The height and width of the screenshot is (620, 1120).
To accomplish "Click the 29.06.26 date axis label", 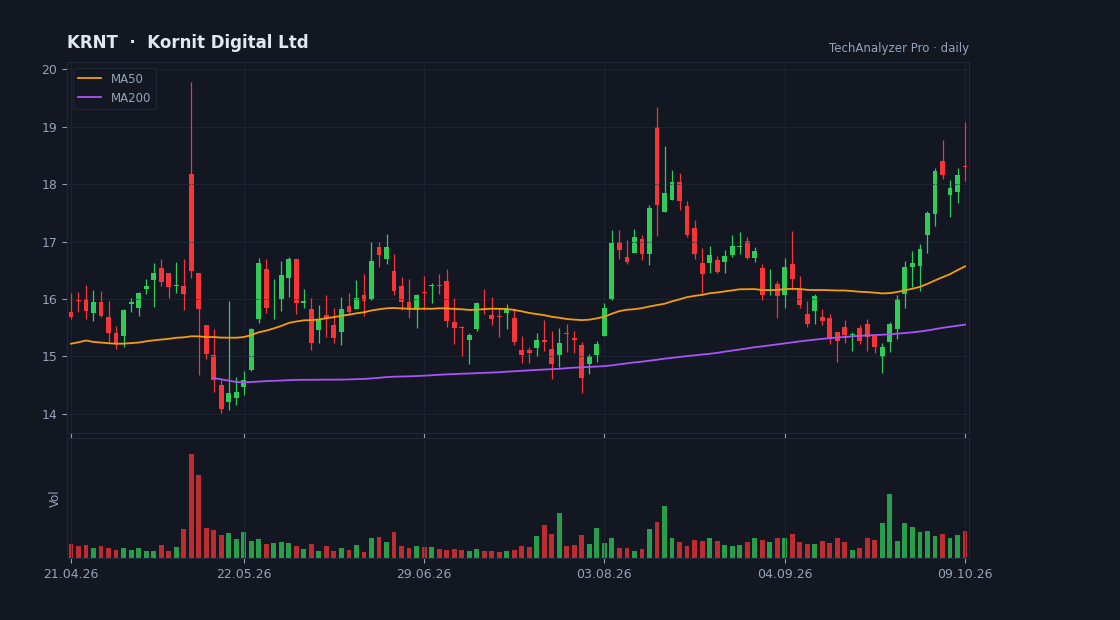I will click(424, 574).
